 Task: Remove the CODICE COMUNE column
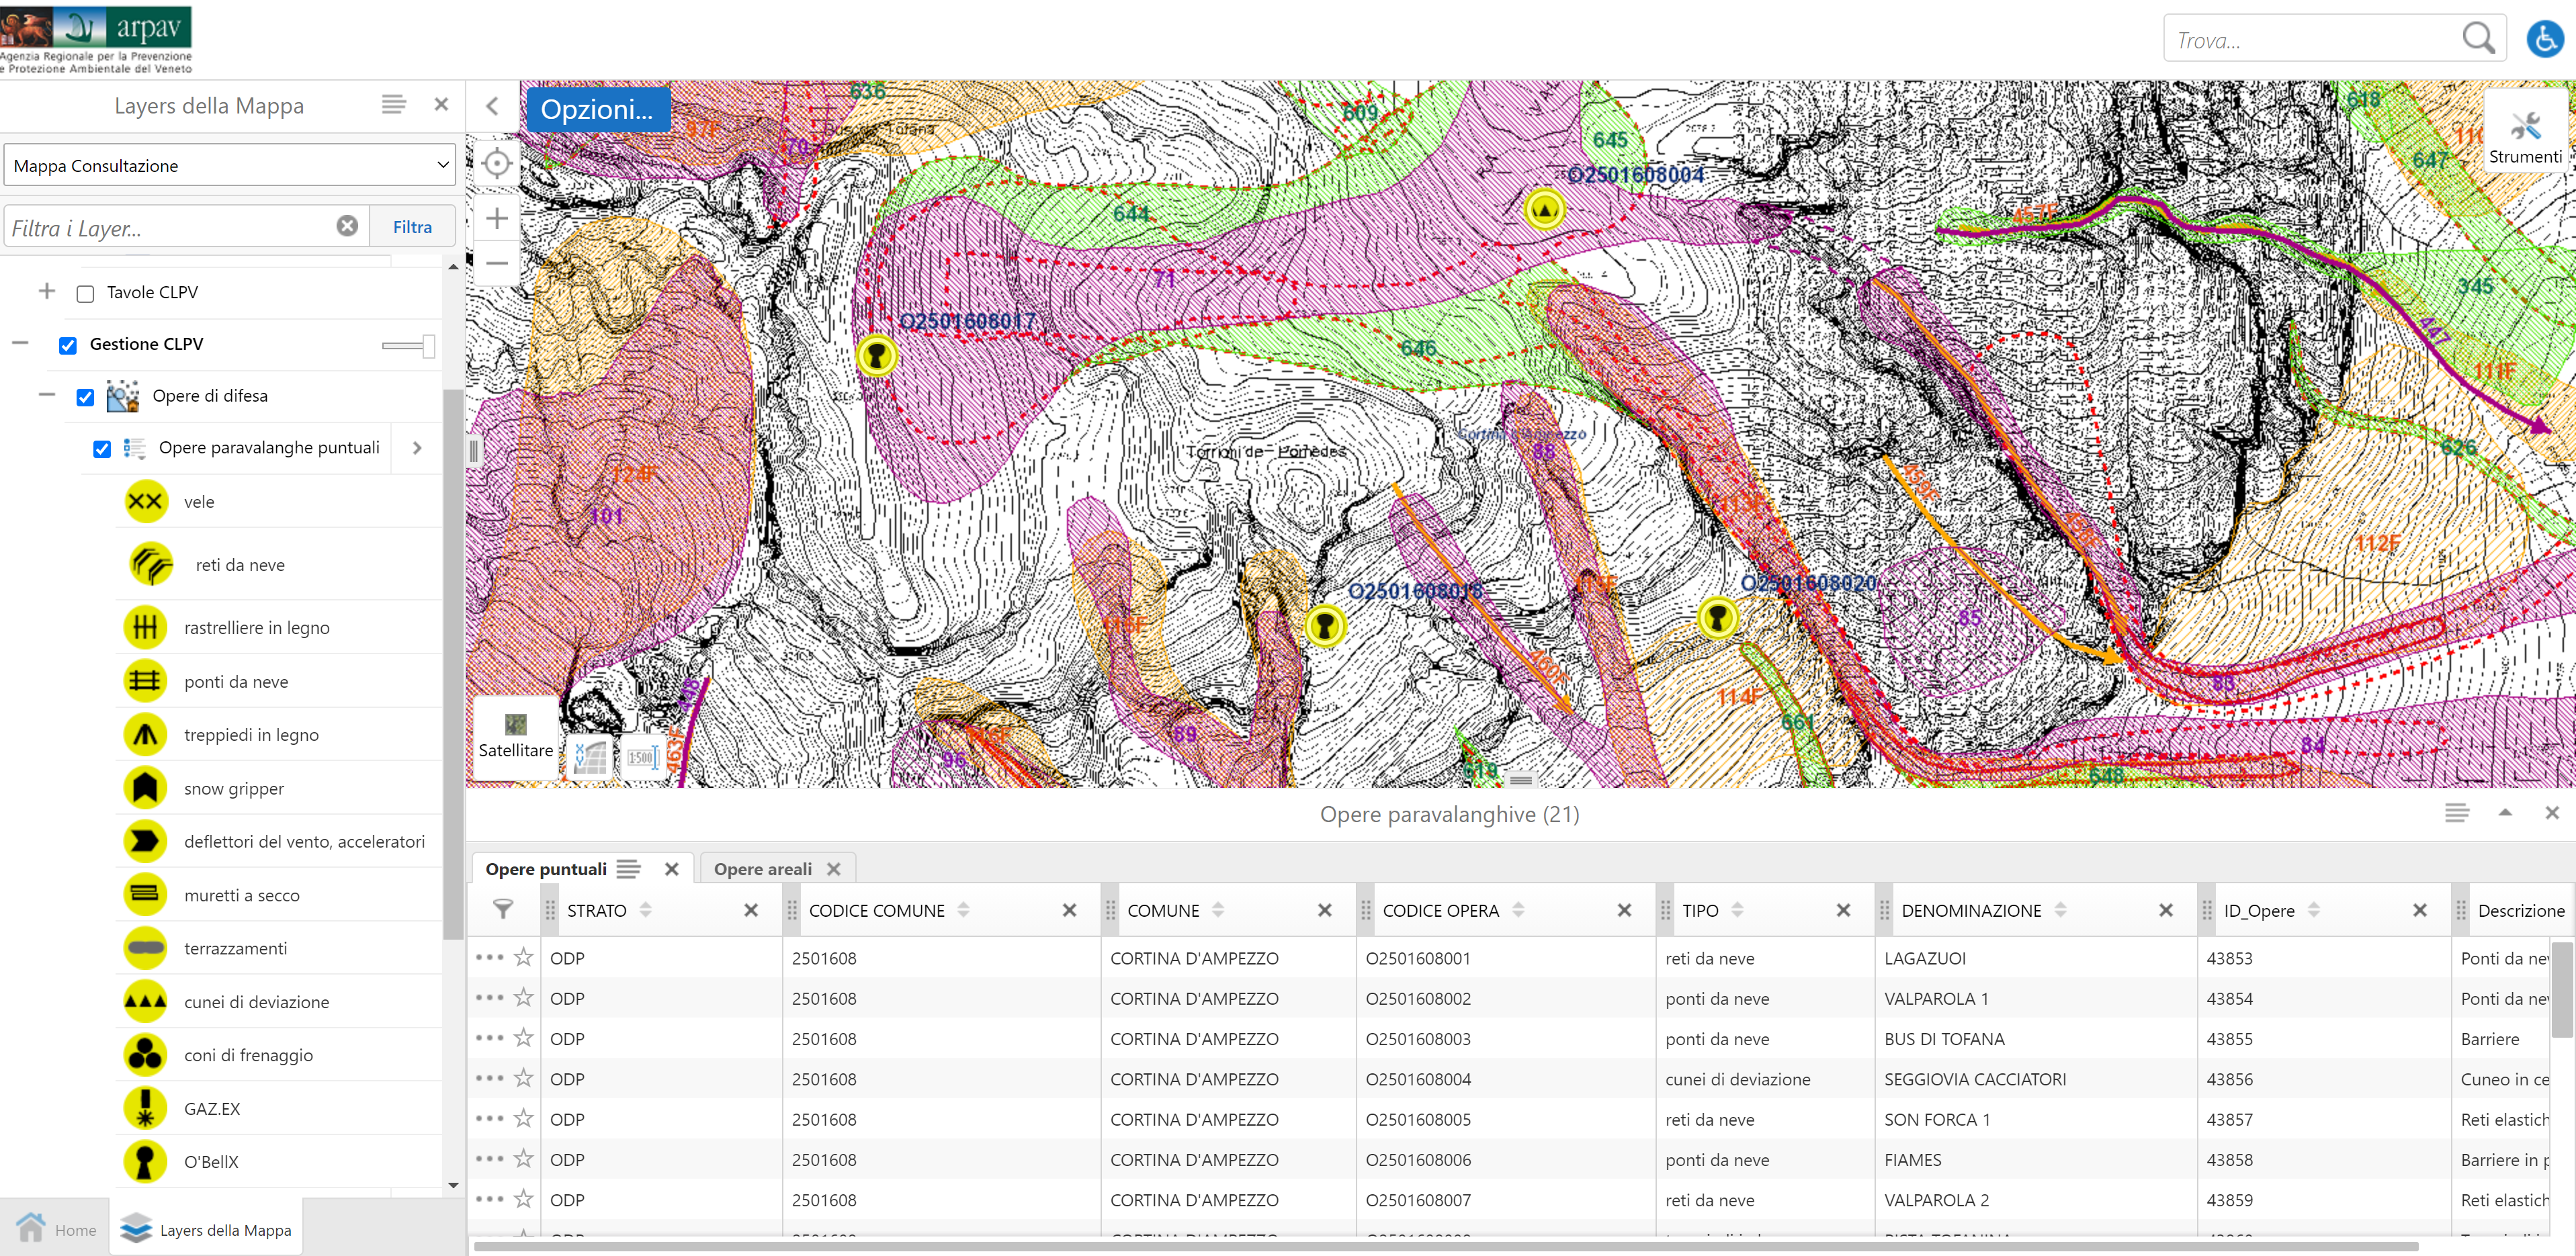click(1069, 909)
